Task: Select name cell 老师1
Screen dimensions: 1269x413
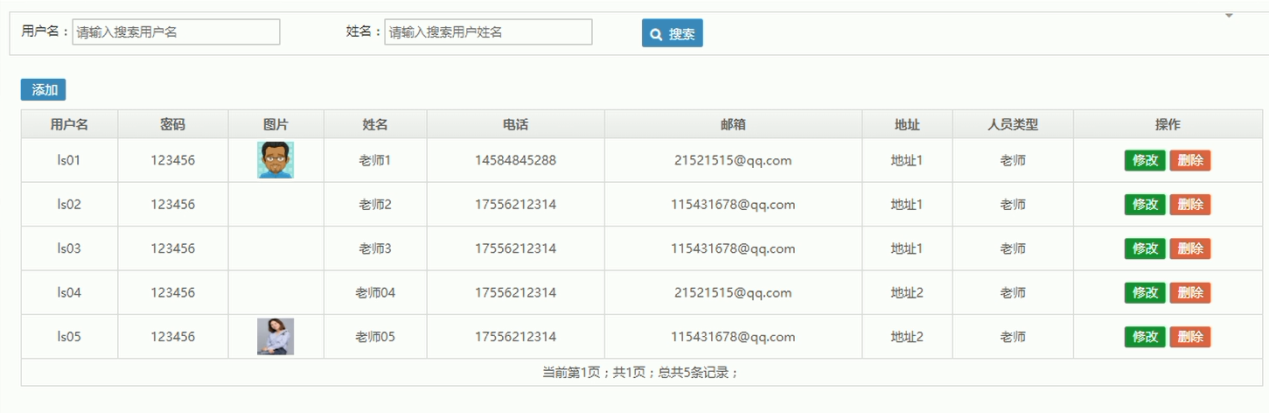Action: [x=375, y=160]
